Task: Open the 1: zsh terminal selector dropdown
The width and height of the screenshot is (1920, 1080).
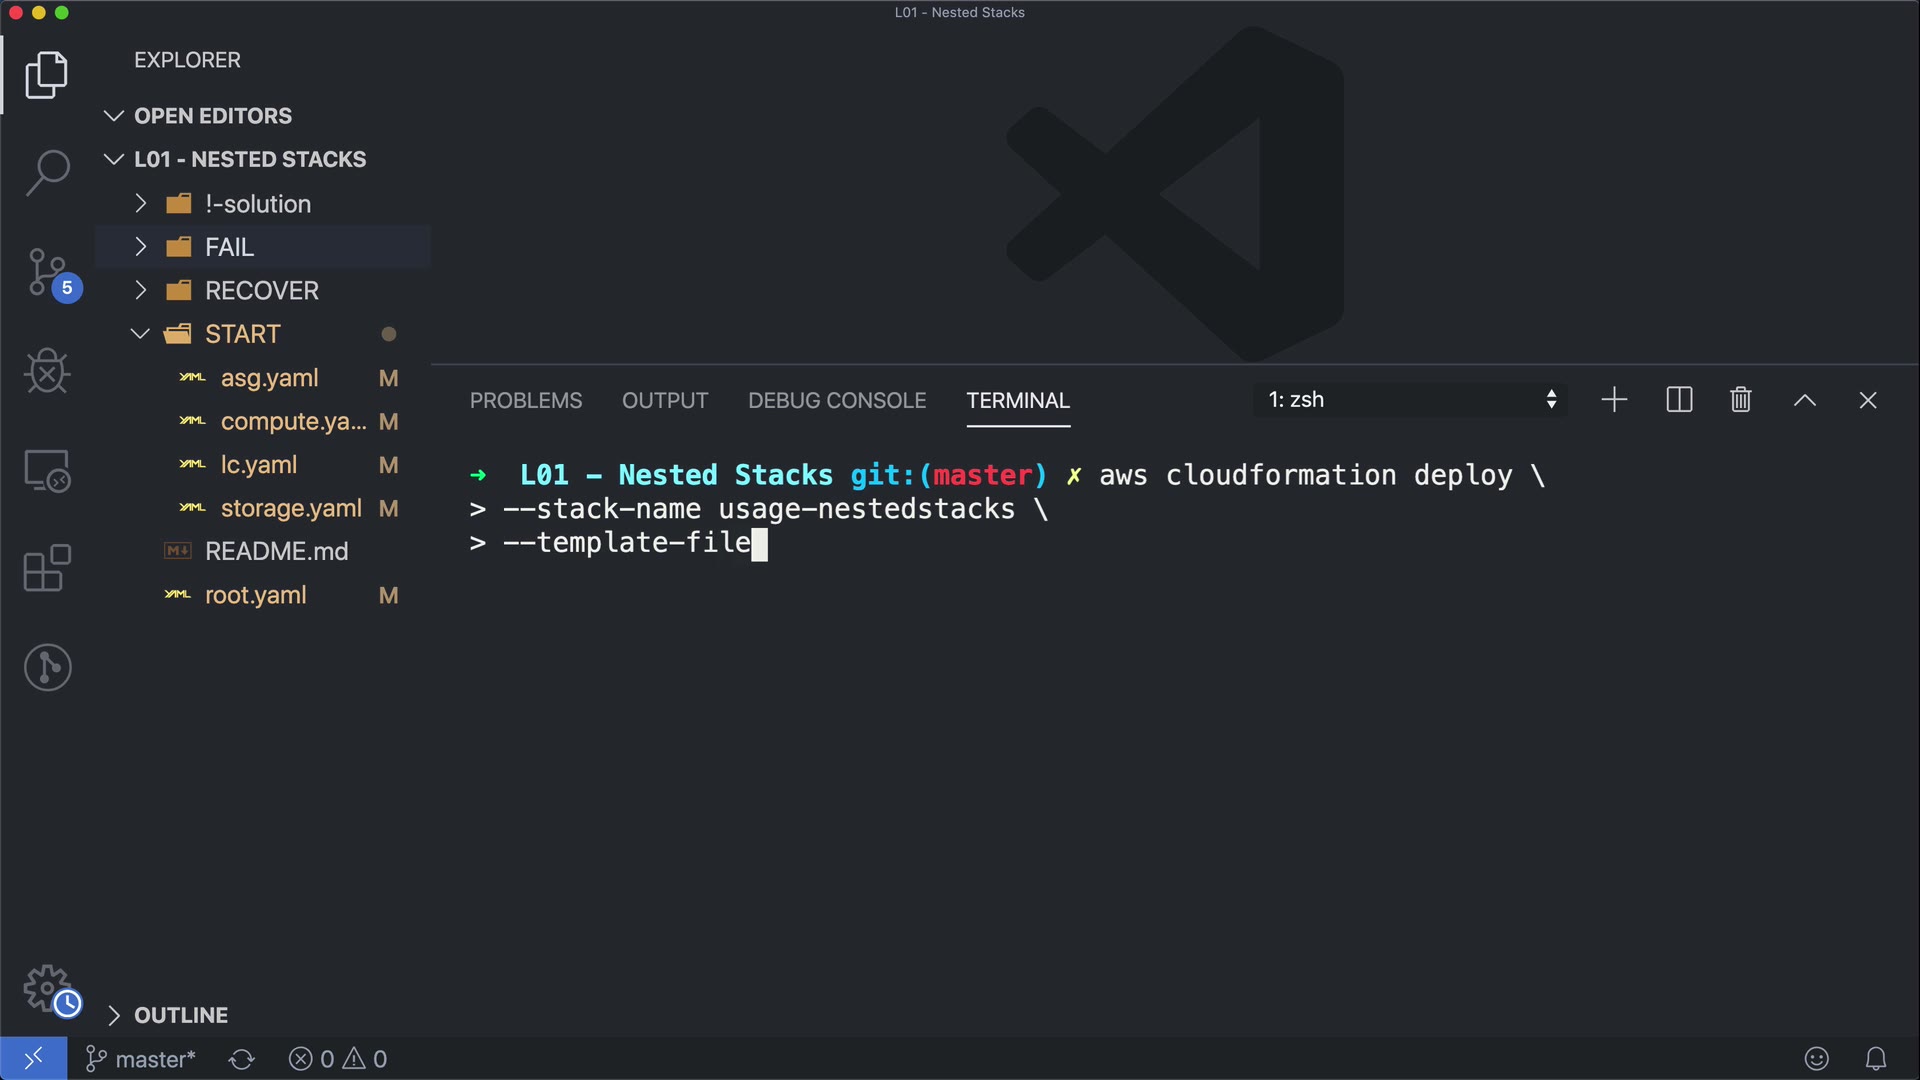Action: pos(1410,400)
